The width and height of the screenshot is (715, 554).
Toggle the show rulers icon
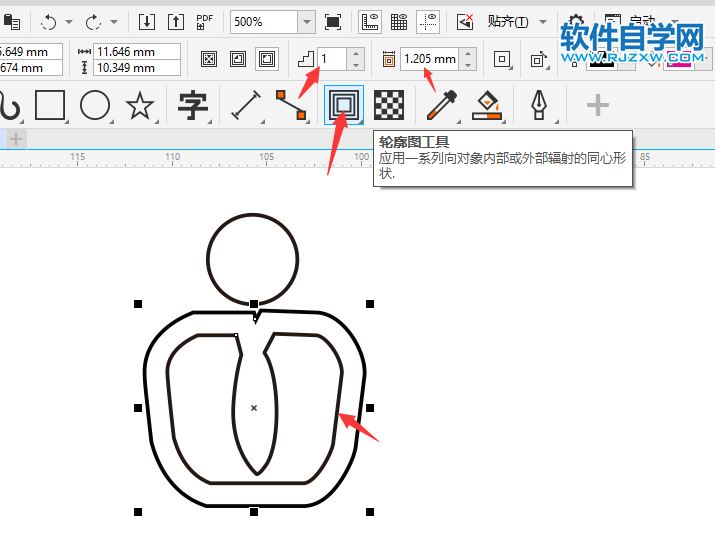[x=370, y=21]
